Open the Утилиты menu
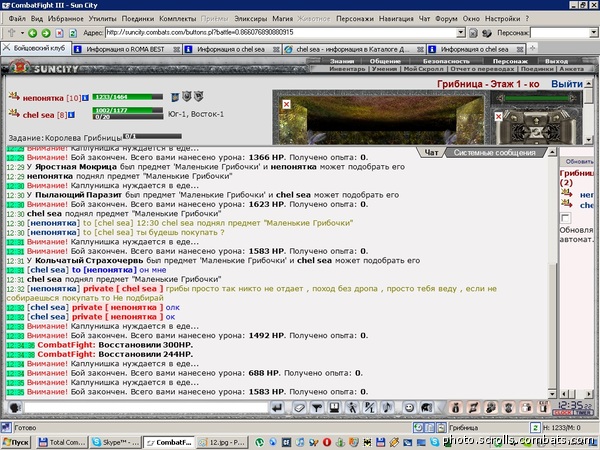The width and height of the screenshot is (600, 450). tap(103, 18)
